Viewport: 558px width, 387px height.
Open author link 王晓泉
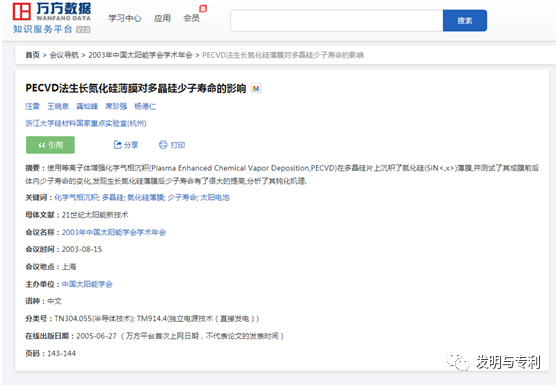58,106
